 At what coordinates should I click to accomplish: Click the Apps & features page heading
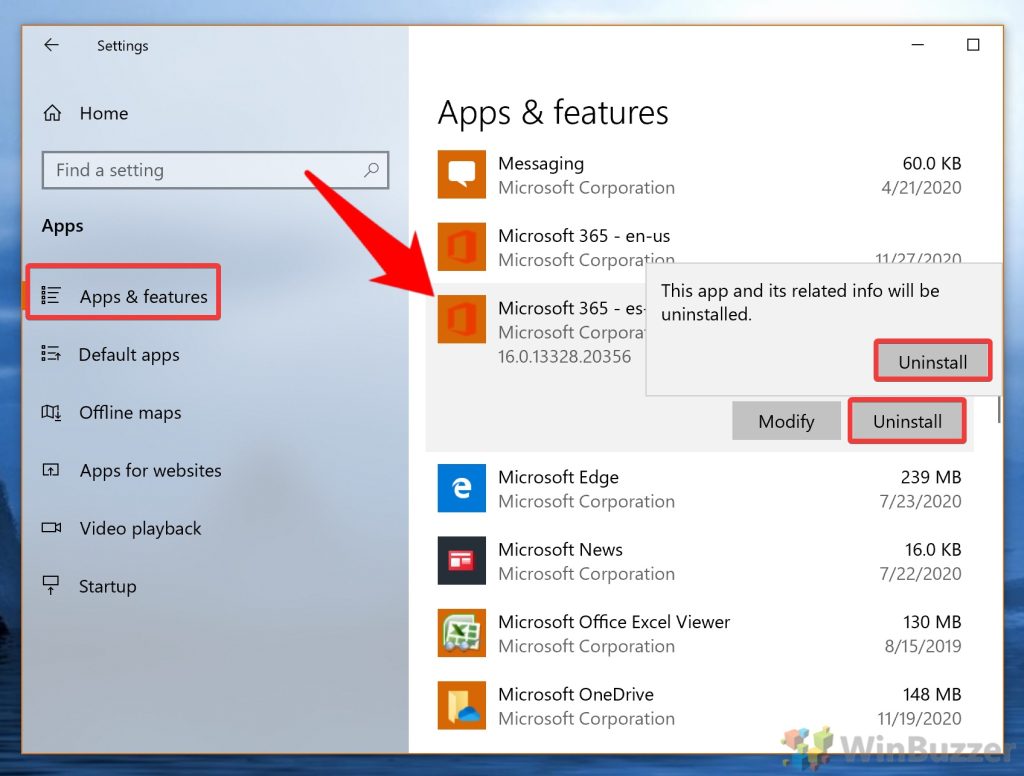click(553, 112)
